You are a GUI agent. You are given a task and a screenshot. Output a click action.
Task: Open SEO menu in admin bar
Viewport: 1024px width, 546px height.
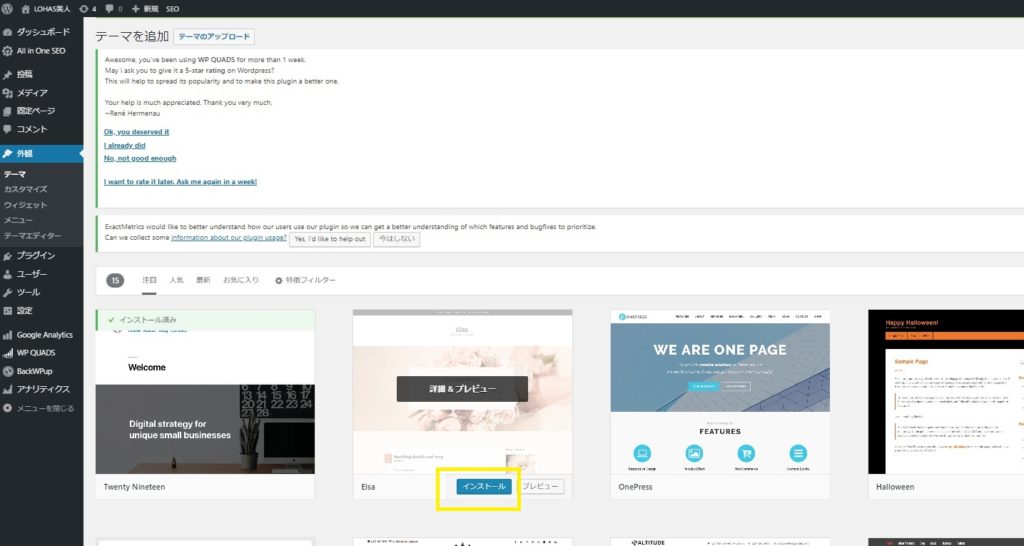pyautogui.click(x=172, y=8)
